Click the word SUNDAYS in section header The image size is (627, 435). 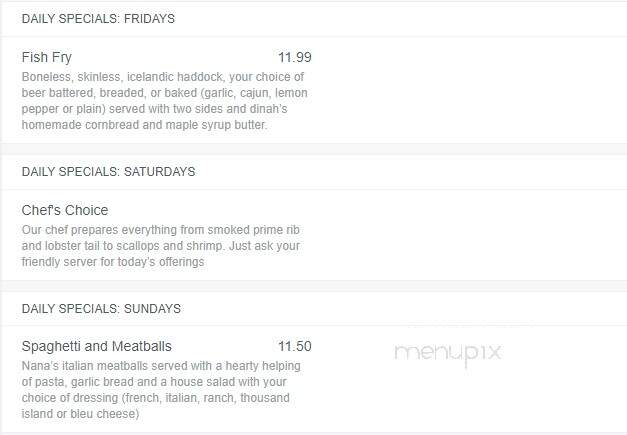click(x=152, y=309)
